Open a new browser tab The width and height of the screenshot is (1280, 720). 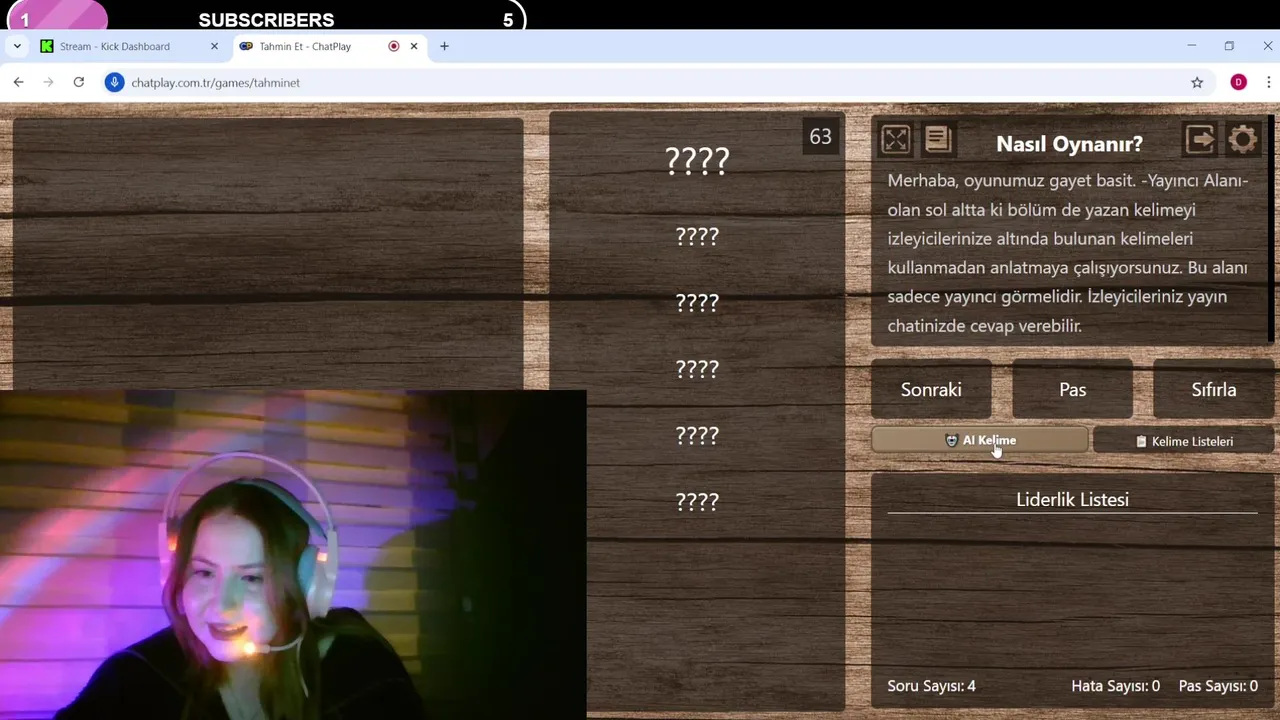point(444,46)
